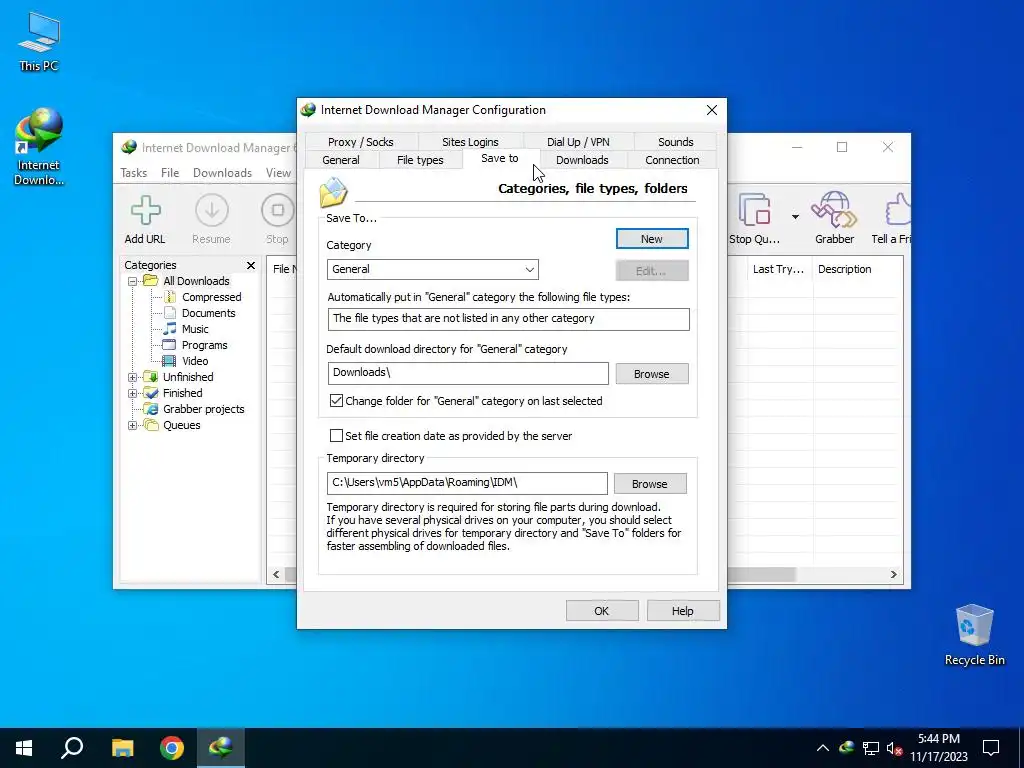Click the Tell a Friend thumbs-up icon
This screenshot has height=768, width=1024.
(x=898, y=210)
